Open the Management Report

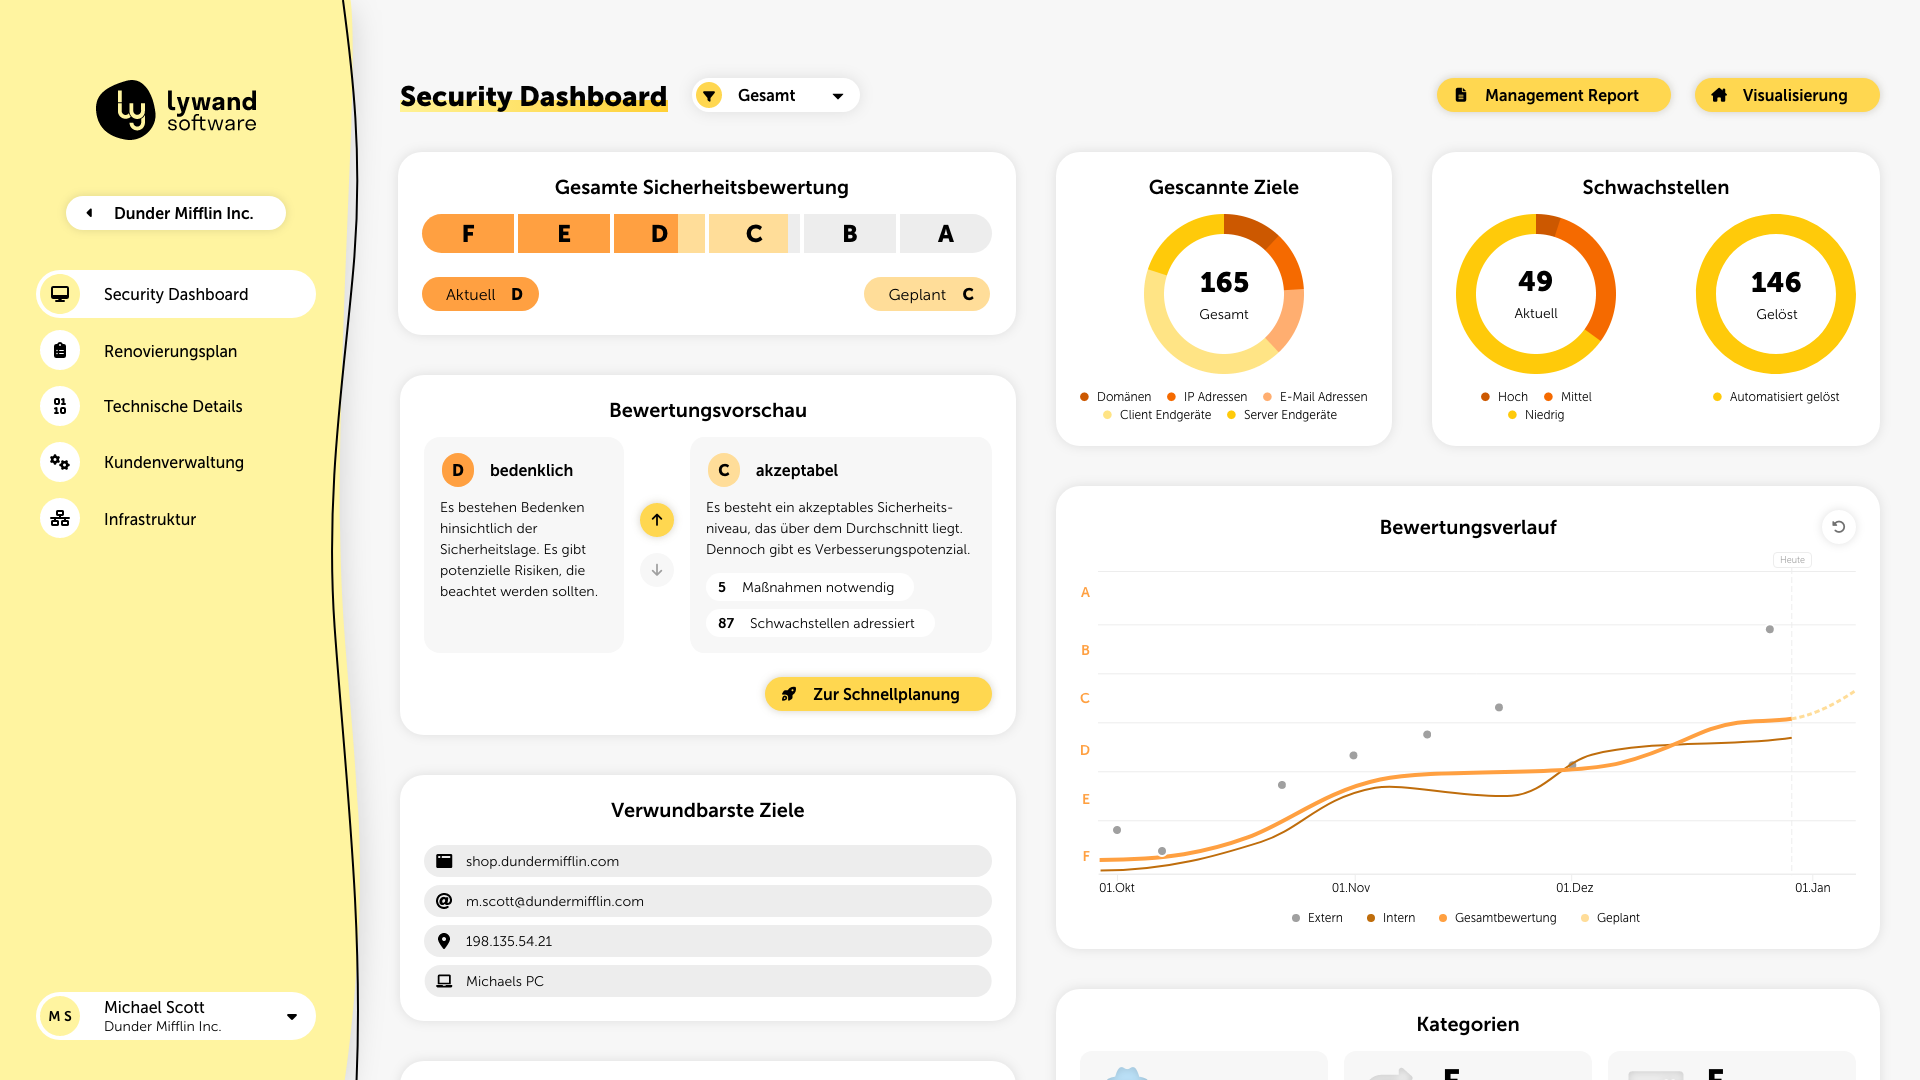pos(1554,95)
